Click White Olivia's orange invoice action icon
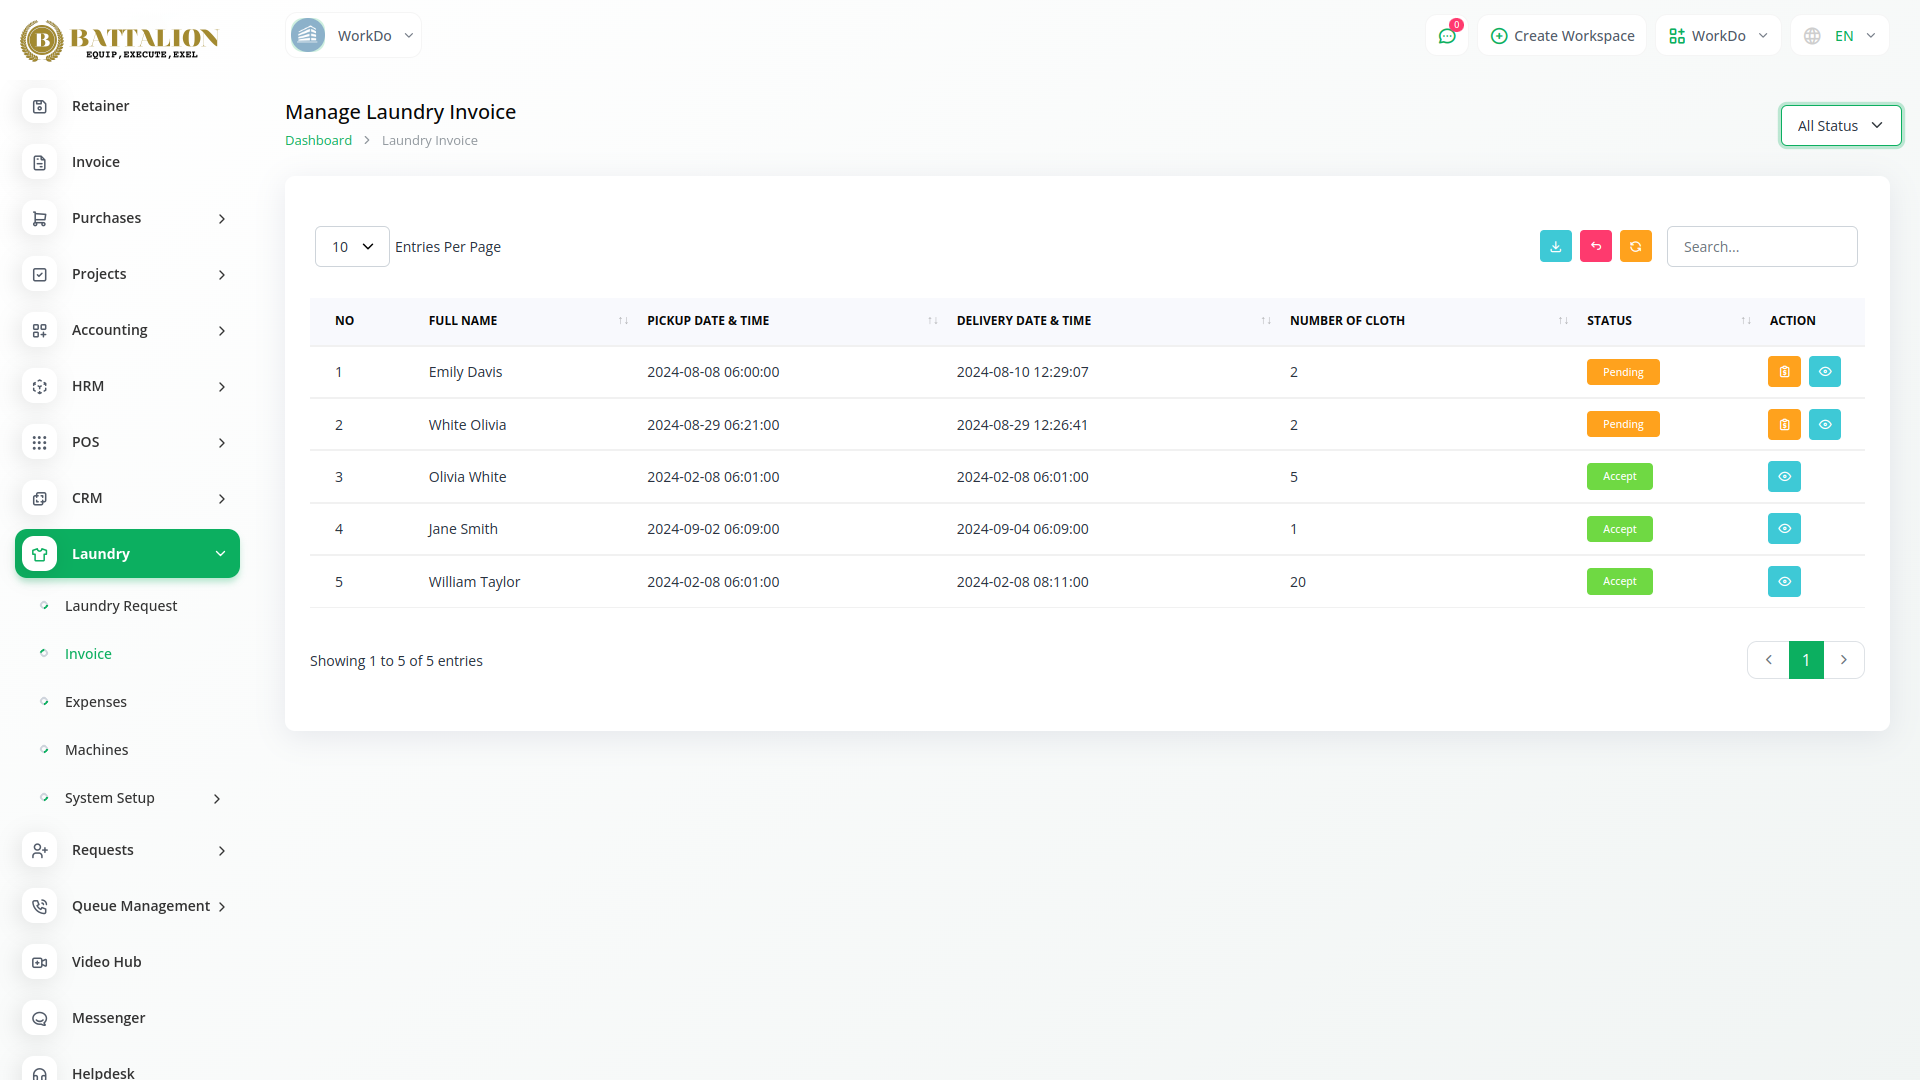The image size is (1920, 1080). click(1784, 424)
